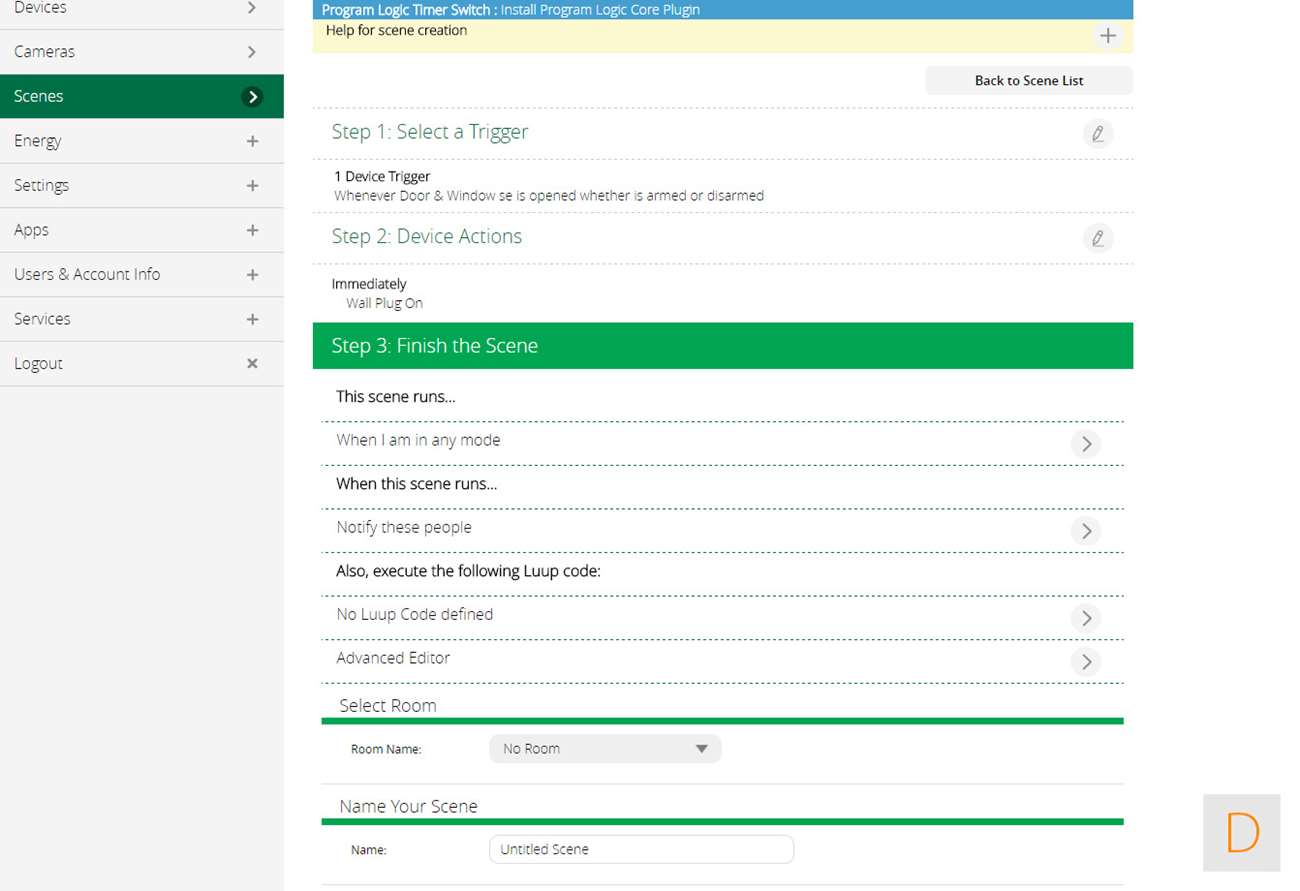Screen dimensions: 1300x891
Task: Open Users & Account Info menu
Action: pyautogui.click(x=141, y=275)
